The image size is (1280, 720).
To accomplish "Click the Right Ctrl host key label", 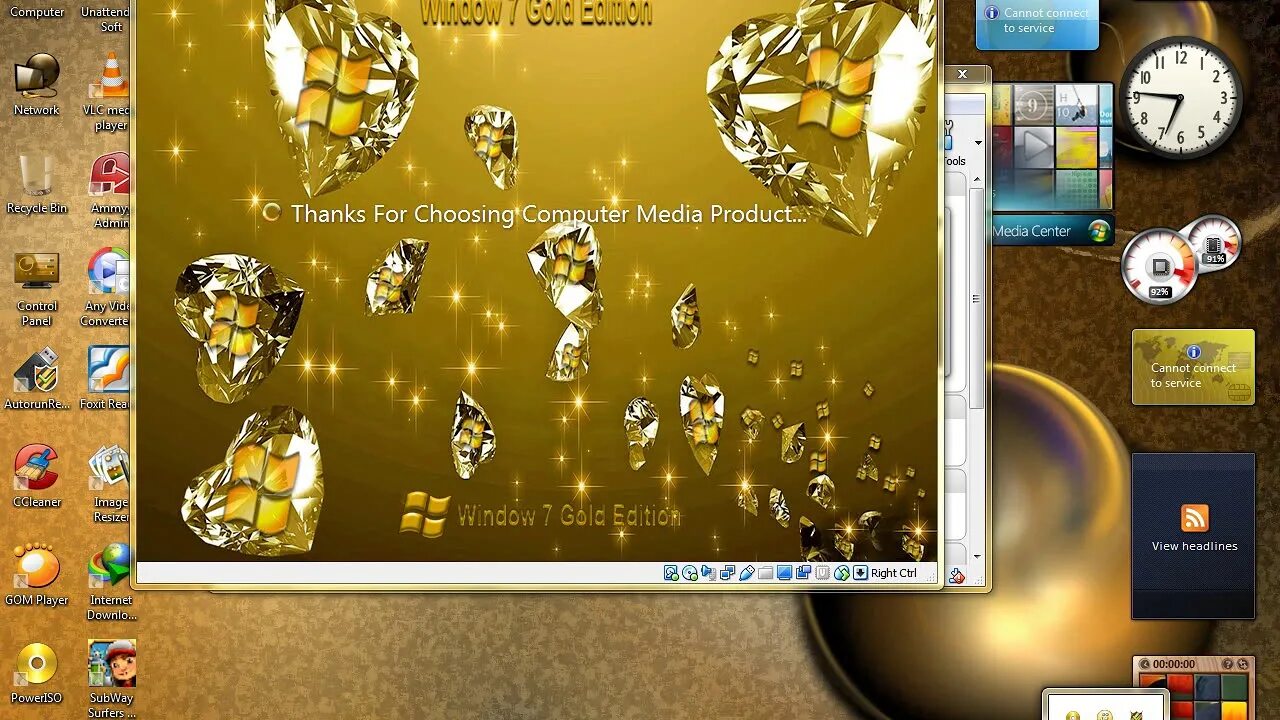I will [894, 573].
